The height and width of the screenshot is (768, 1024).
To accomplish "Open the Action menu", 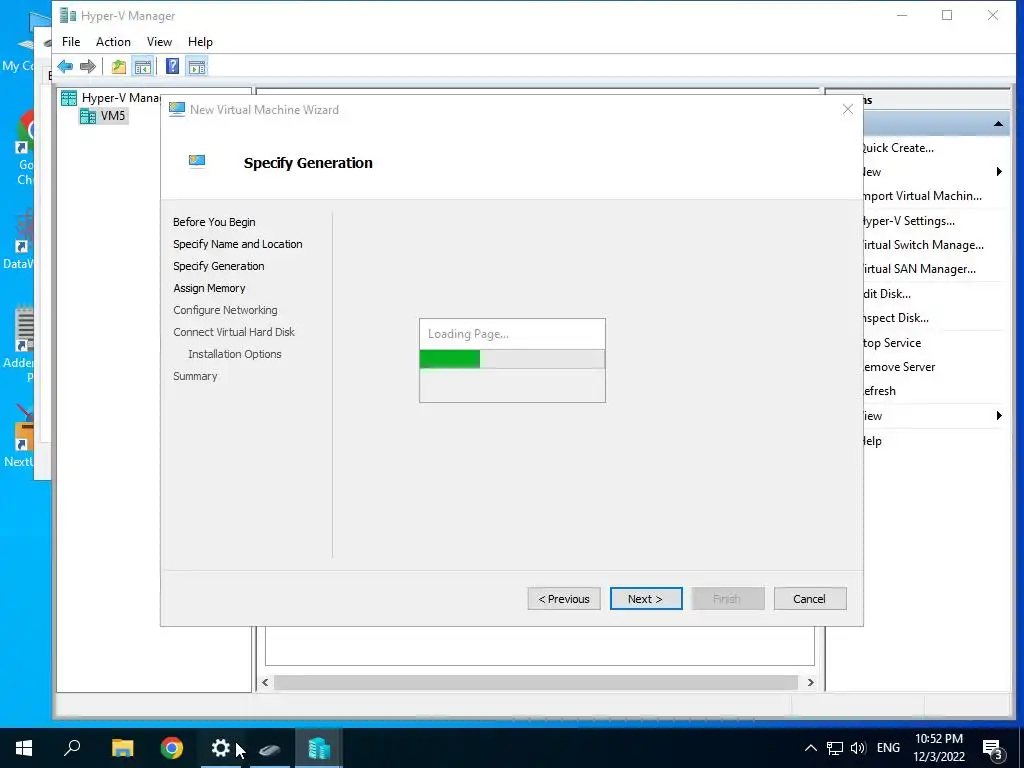I will point(113,42).
